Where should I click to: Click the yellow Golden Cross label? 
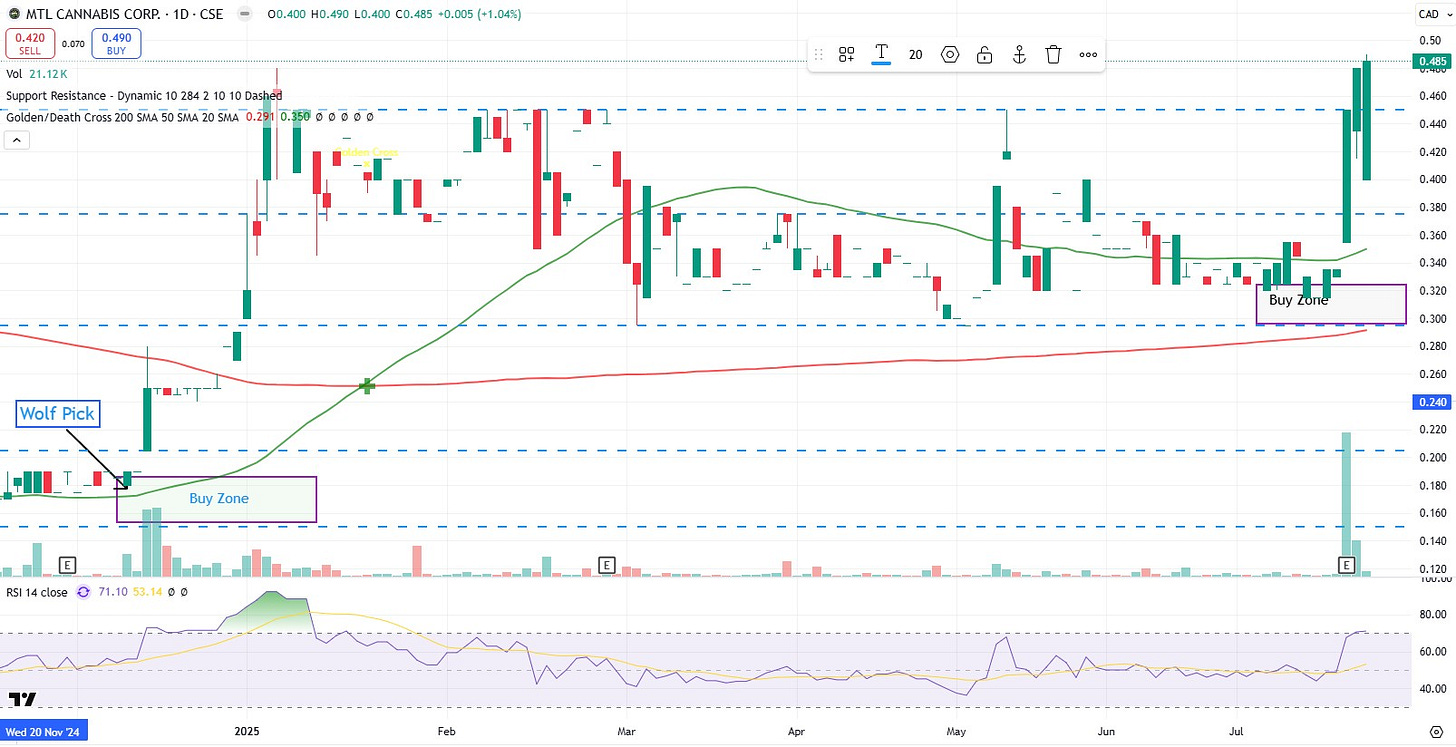[367, 153]
